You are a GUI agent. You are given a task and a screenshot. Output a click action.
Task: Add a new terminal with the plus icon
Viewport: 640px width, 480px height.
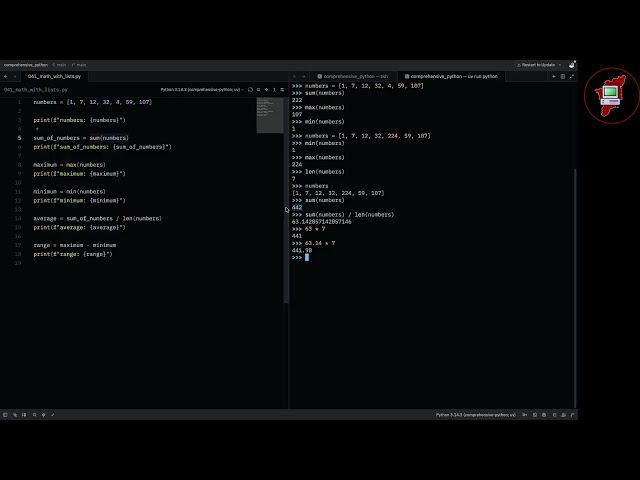(x=554, y=76)
